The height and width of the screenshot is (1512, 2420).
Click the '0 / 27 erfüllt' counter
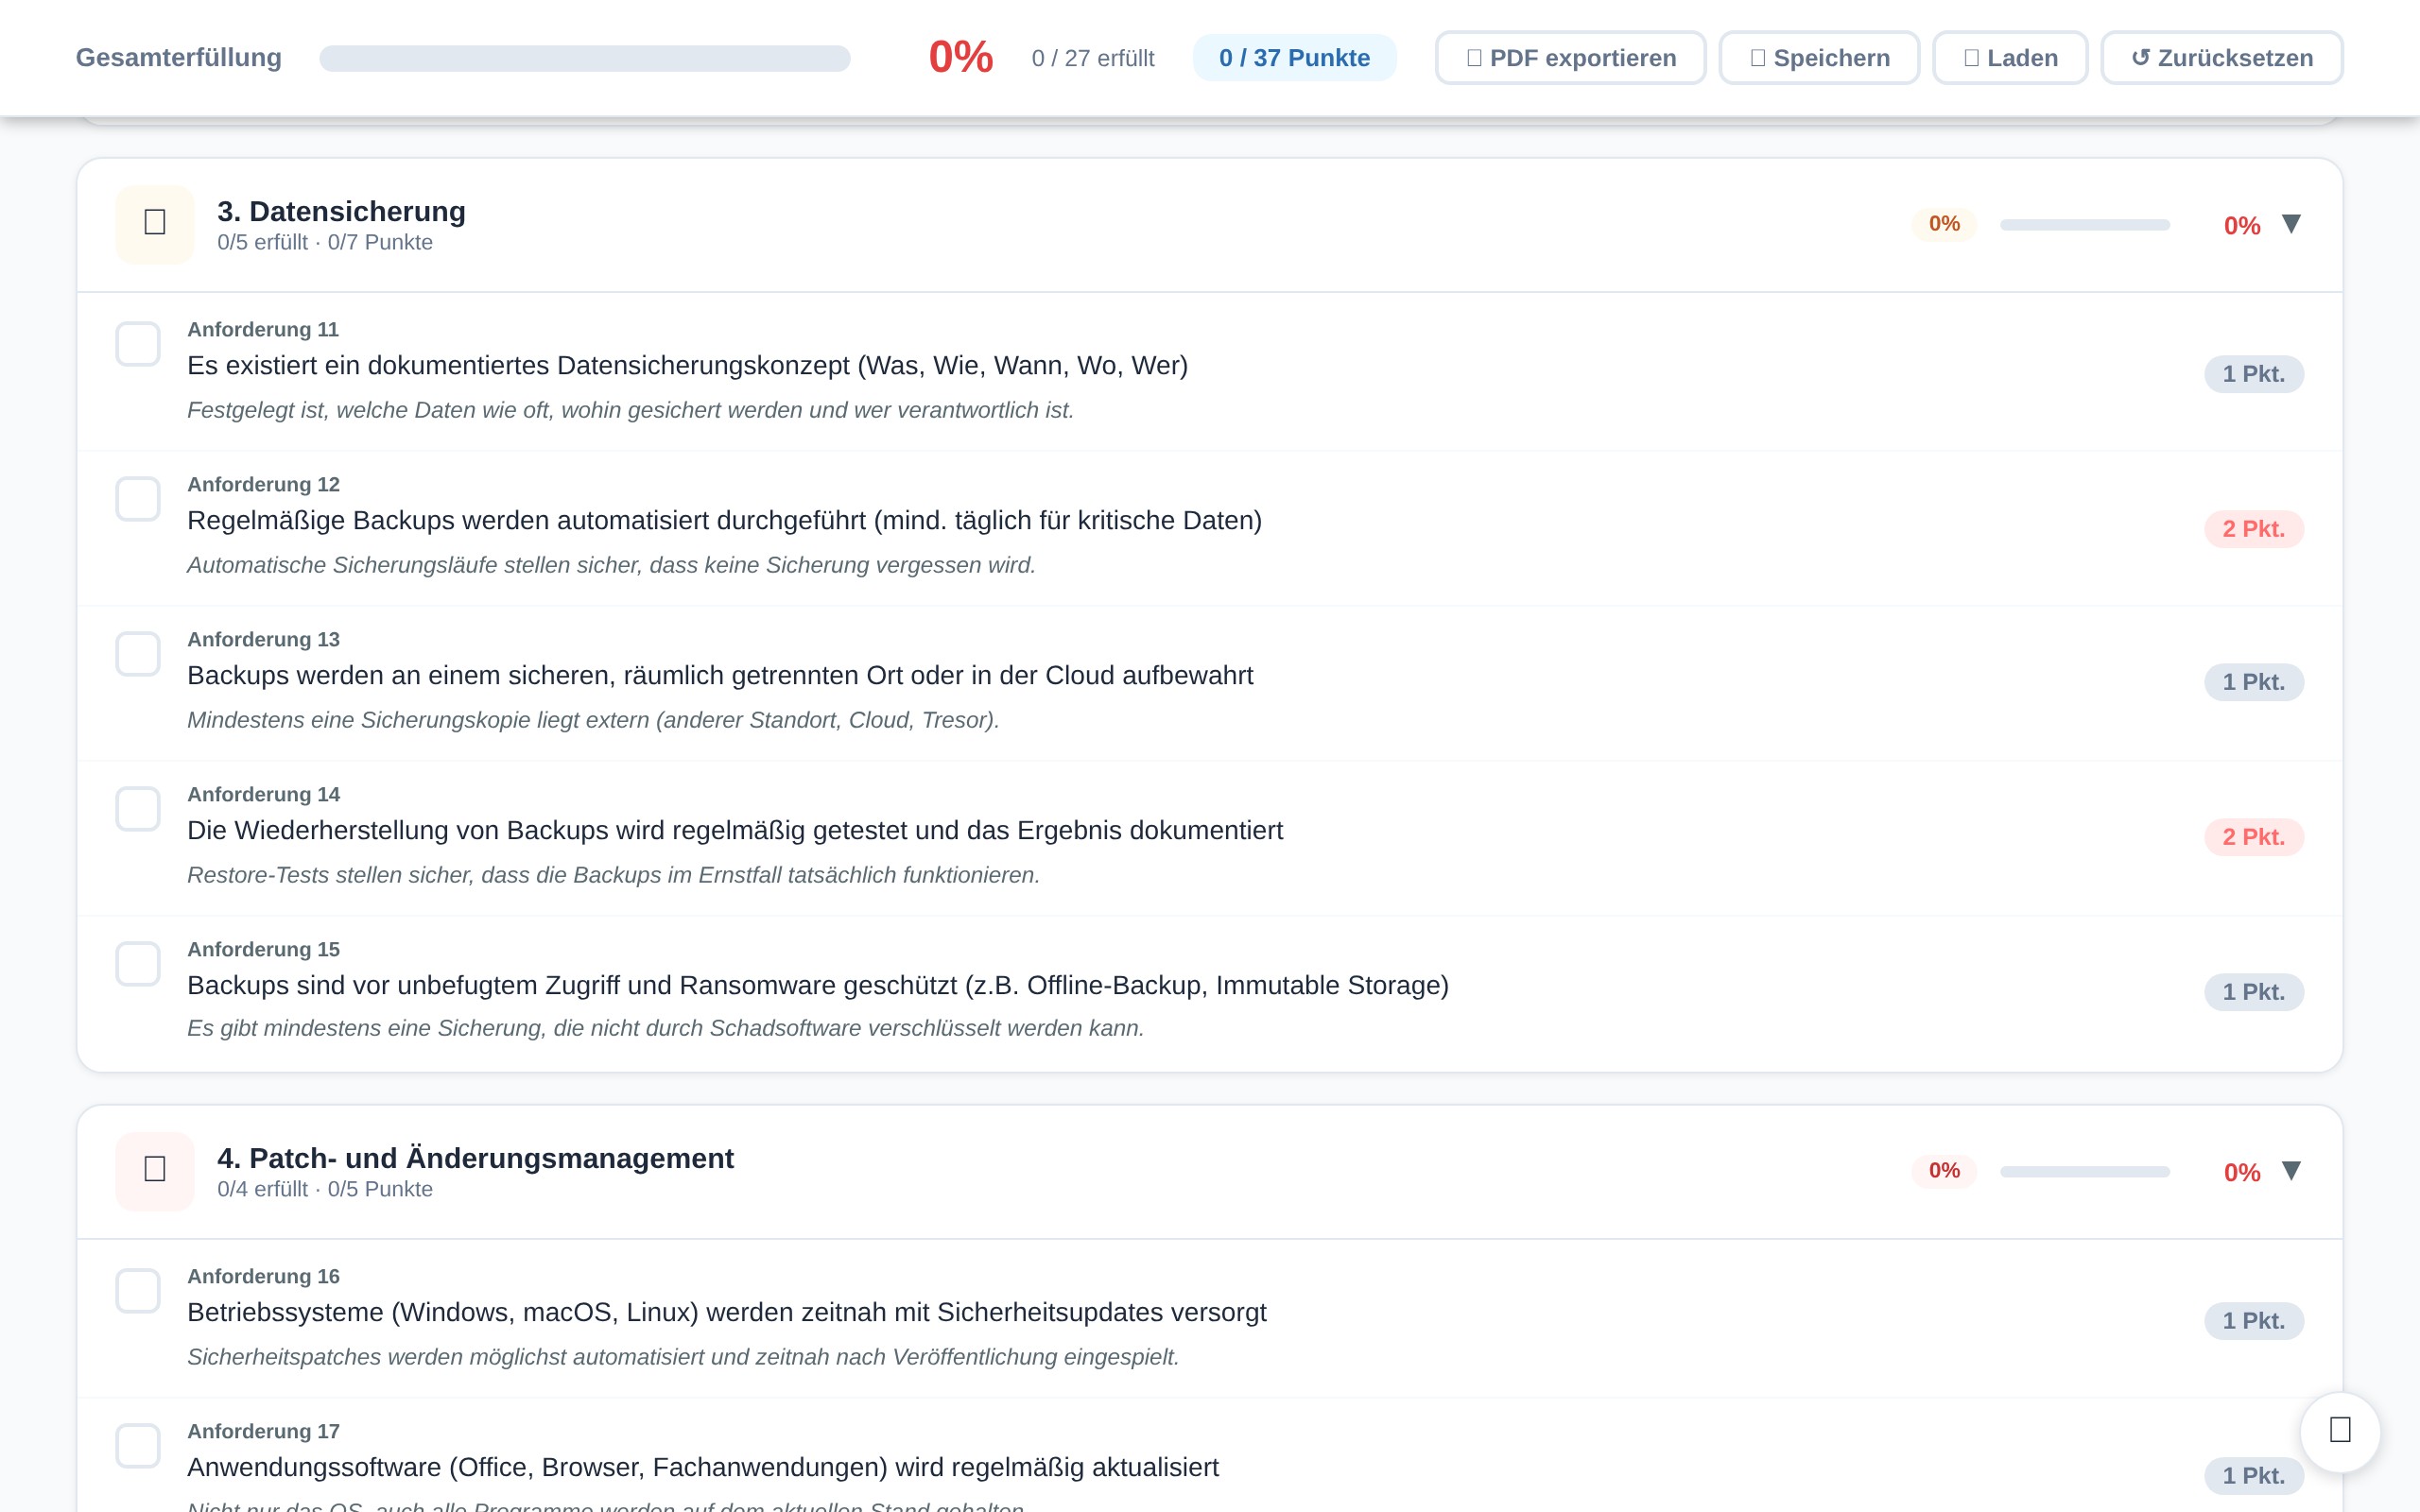(x=1093, y=58)
